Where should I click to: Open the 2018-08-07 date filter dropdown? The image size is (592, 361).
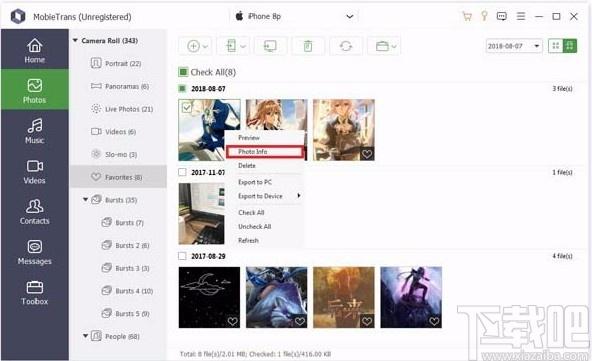pos(514,46)
